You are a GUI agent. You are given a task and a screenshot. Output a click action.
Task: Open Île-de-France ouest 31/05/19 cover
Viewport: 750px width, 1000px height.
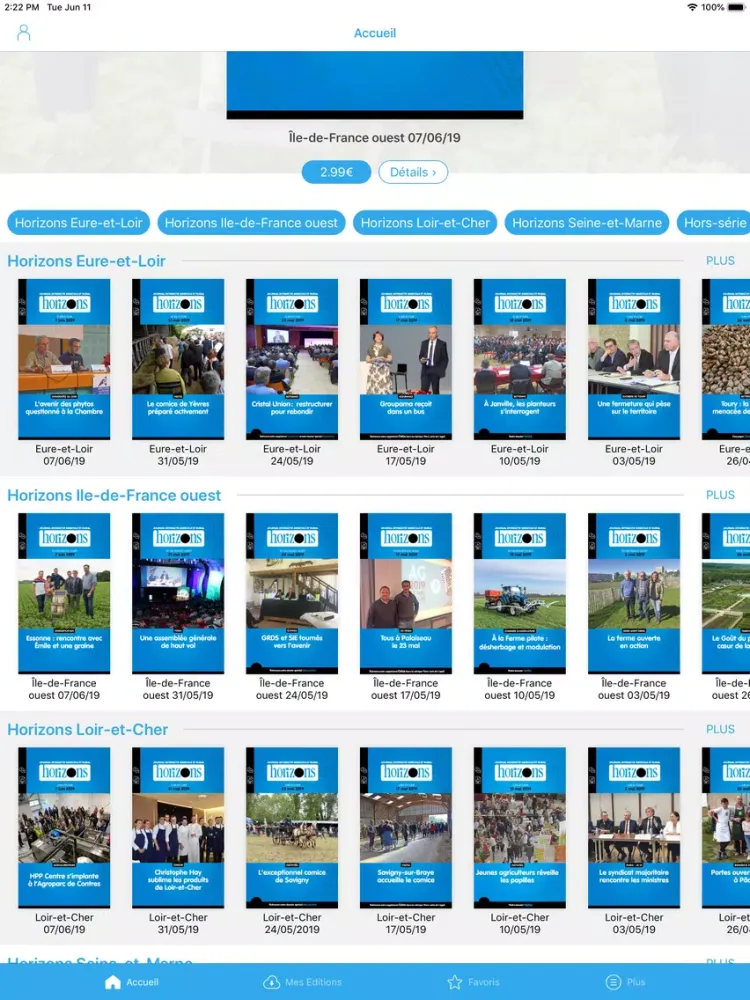click(178, 593)
